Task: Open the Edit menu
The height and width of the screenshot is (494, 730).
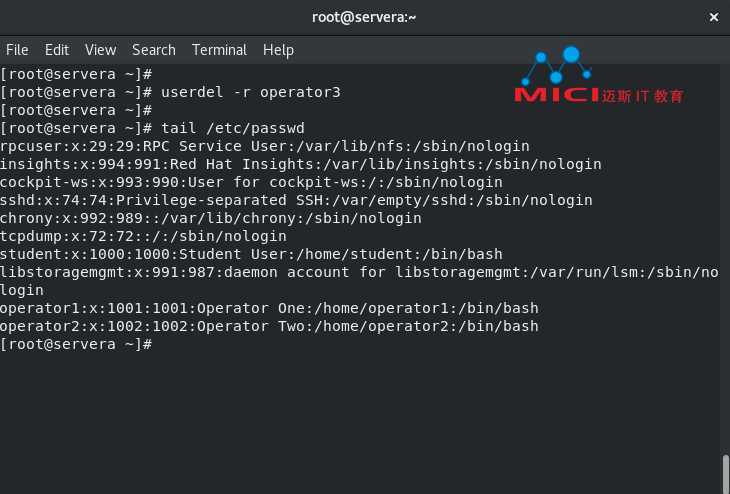Action: 57,50
